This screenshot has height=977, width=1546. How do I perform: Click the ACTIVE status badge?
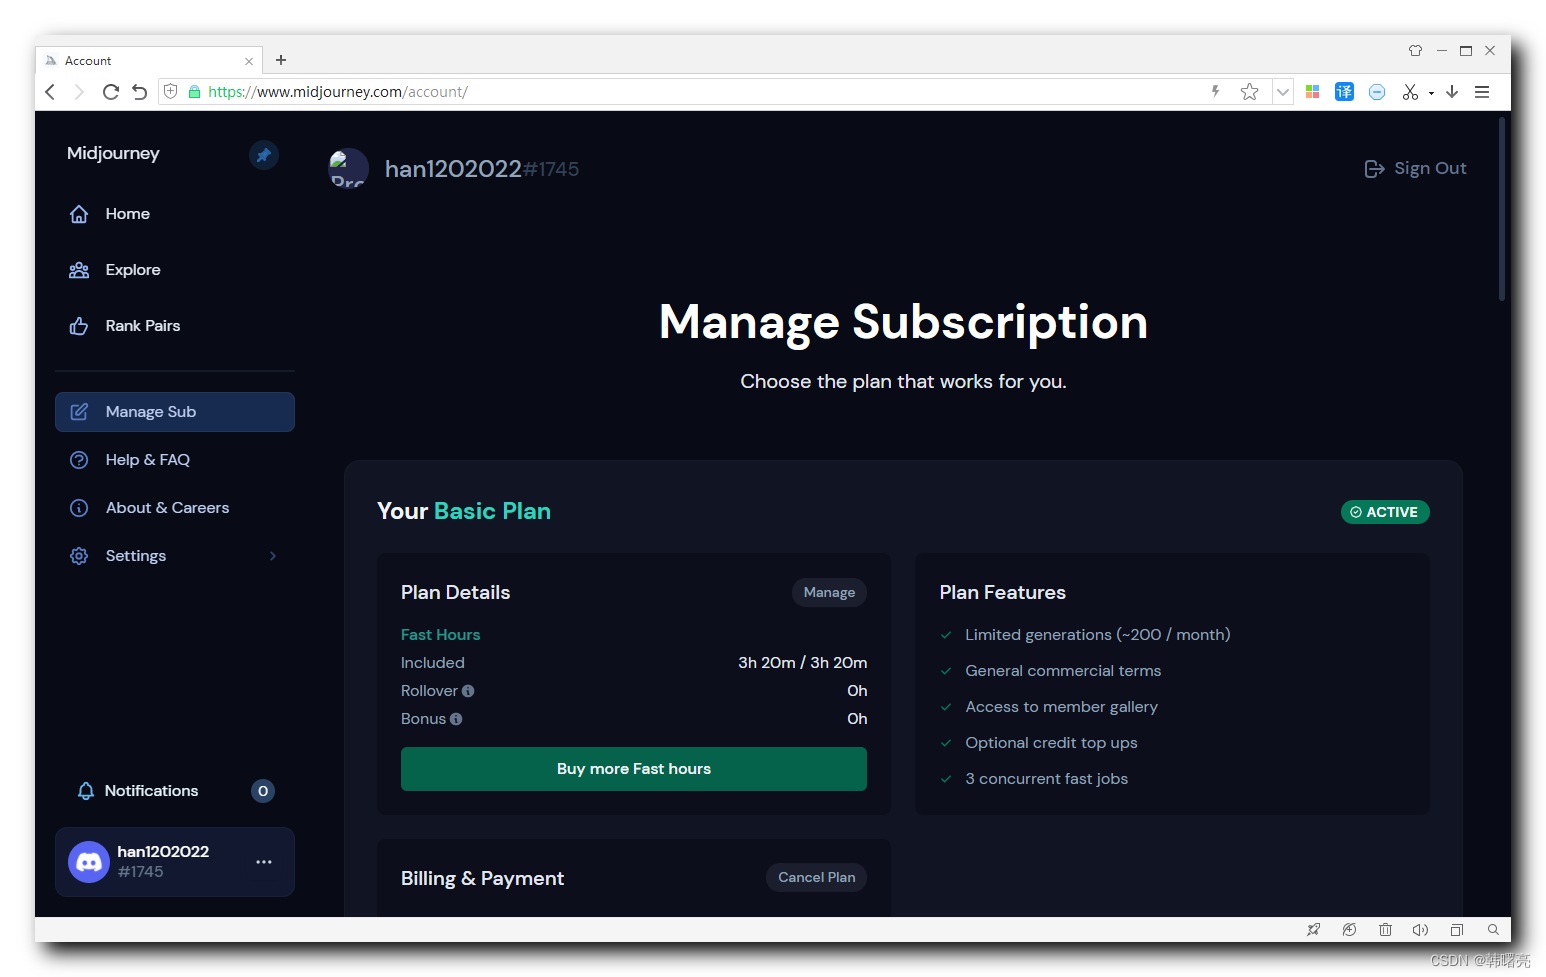(1385, 512)
